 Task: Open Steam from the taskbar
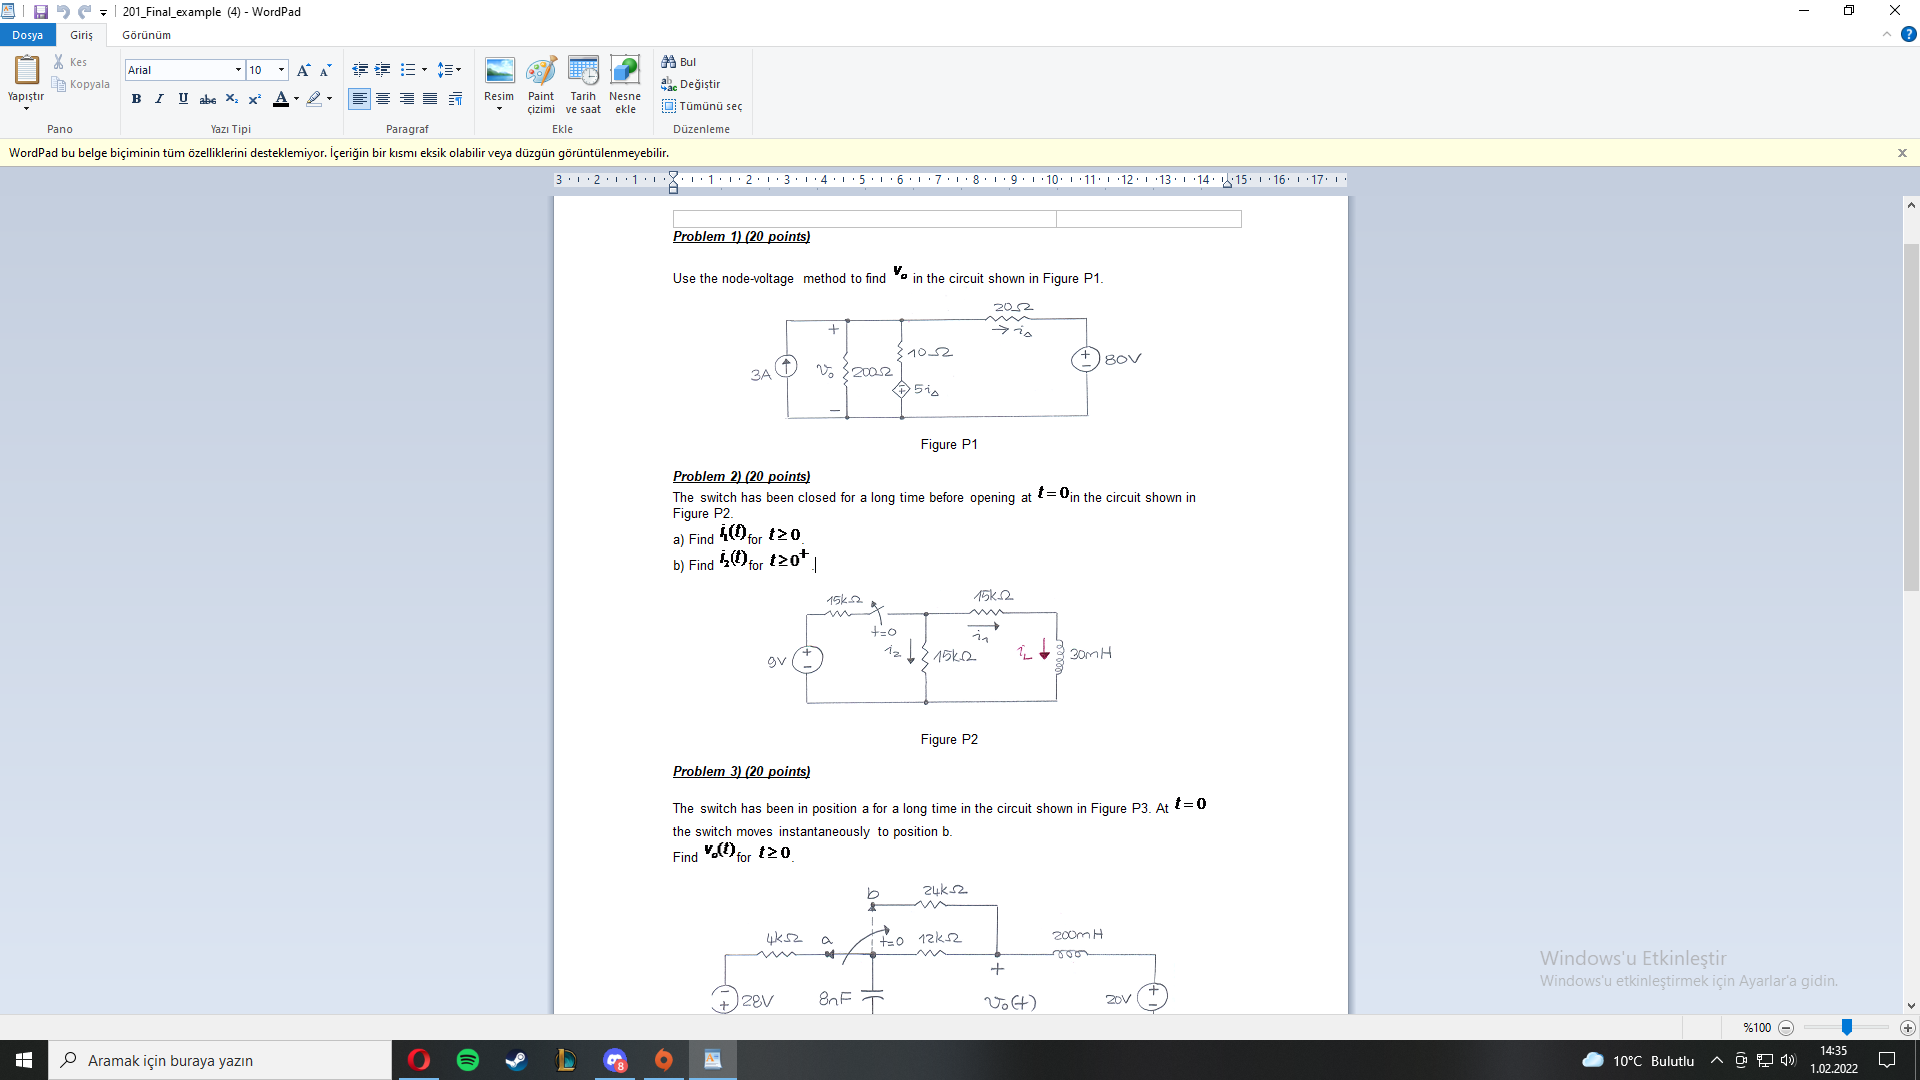pos(516,1060)
